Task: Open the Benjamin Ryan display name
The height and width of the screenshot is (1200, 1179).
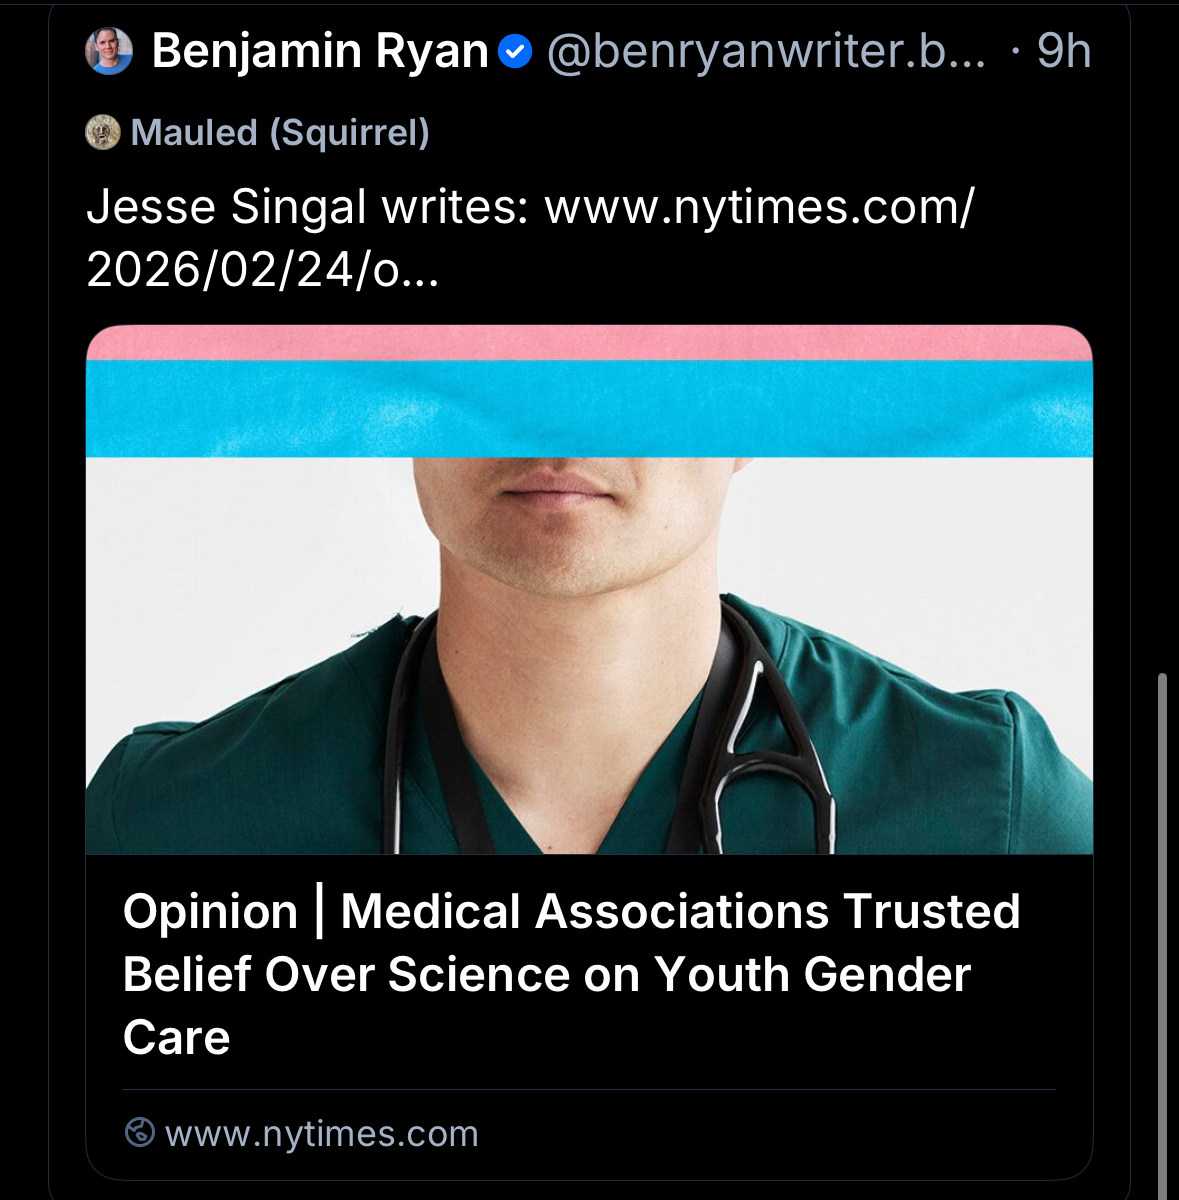Action: click(x=320, y=51)
